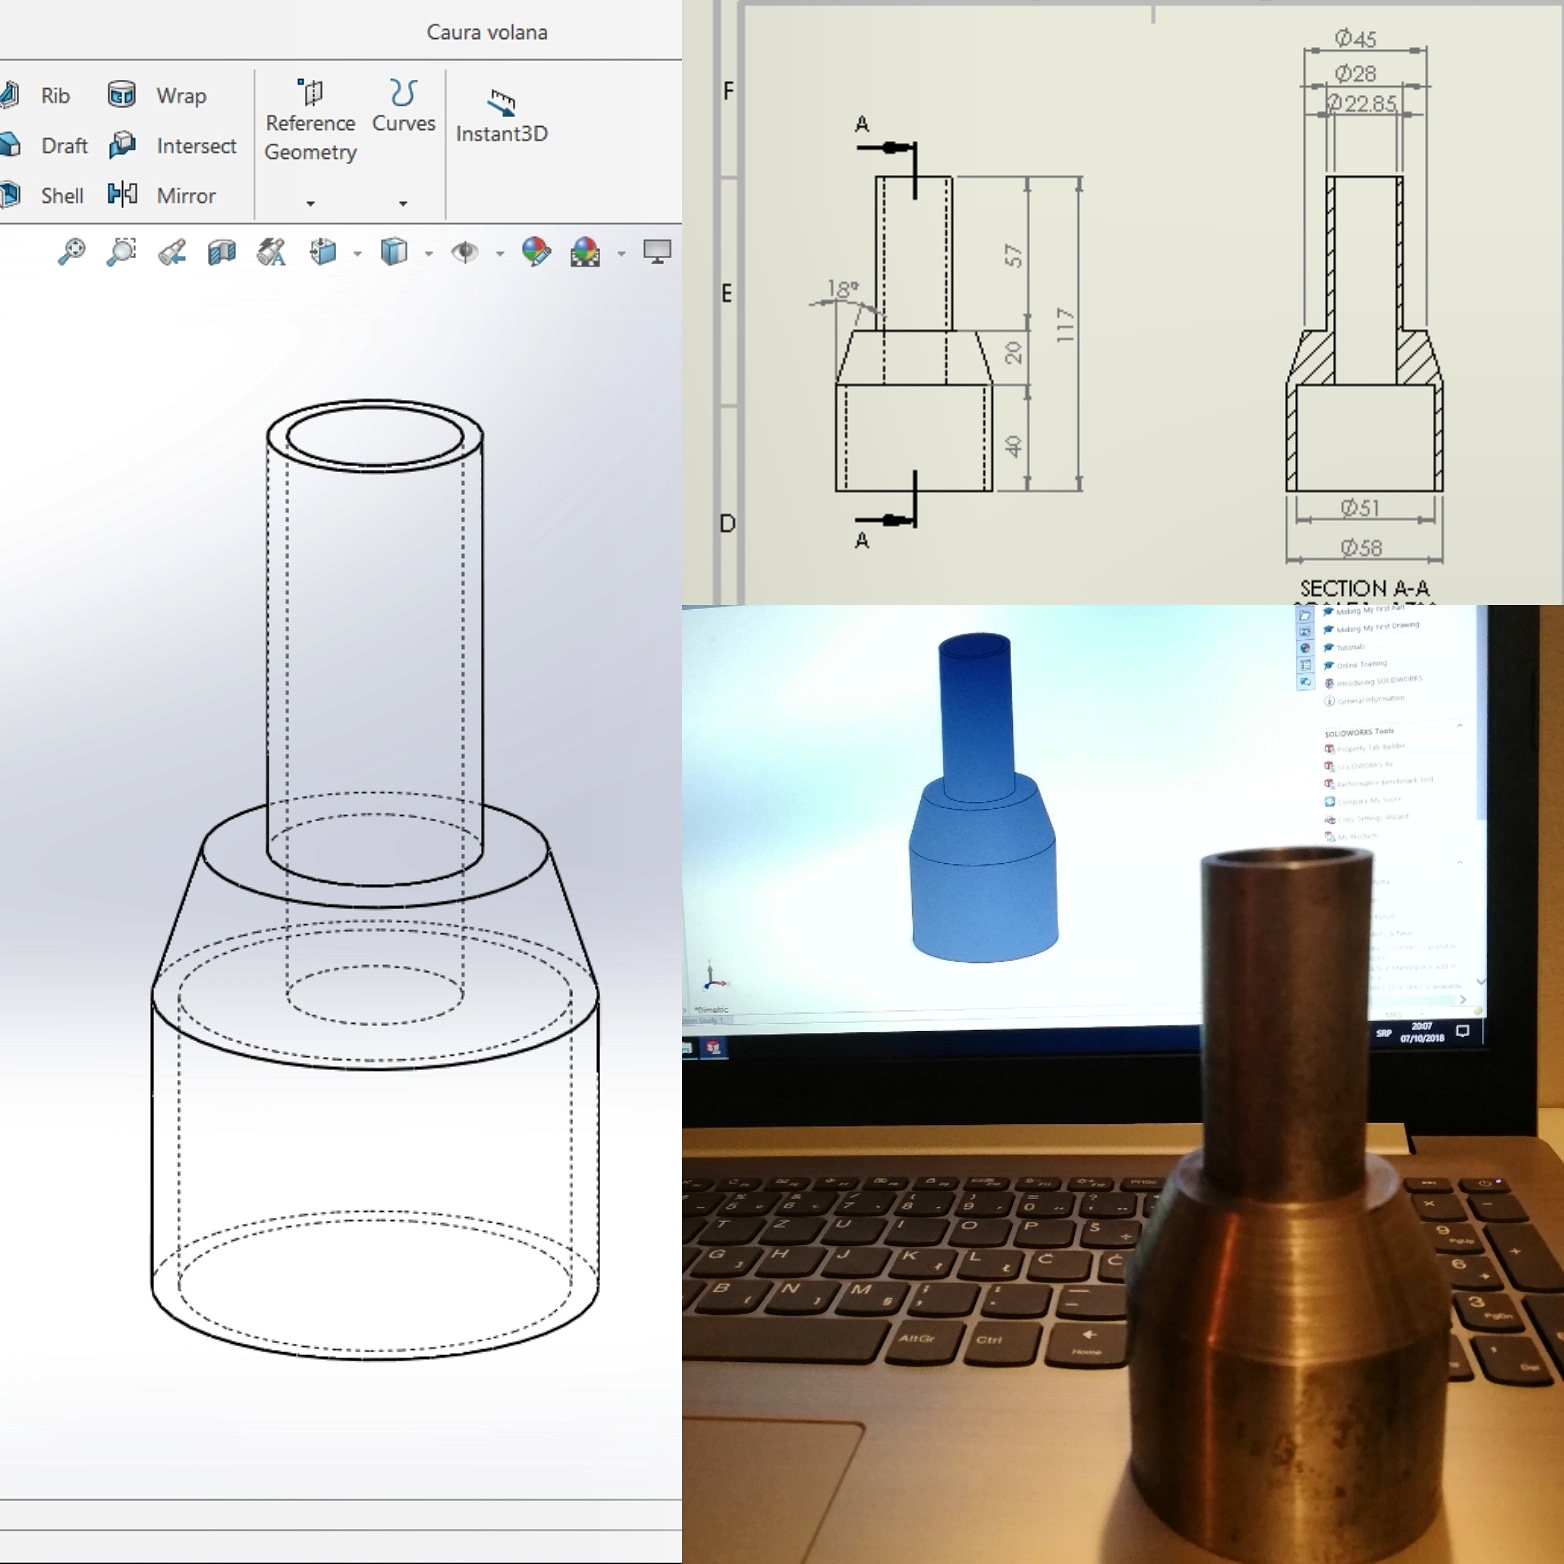This screenshot has height=1564, width=1564.
Task: Click the 40 height dimension
Action: point(1014,445)
